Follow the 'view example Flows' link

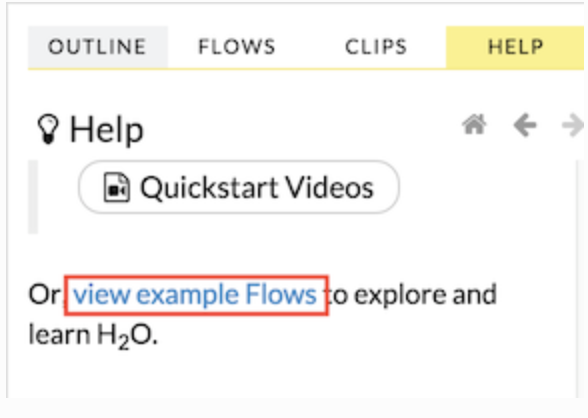(195, 295)
